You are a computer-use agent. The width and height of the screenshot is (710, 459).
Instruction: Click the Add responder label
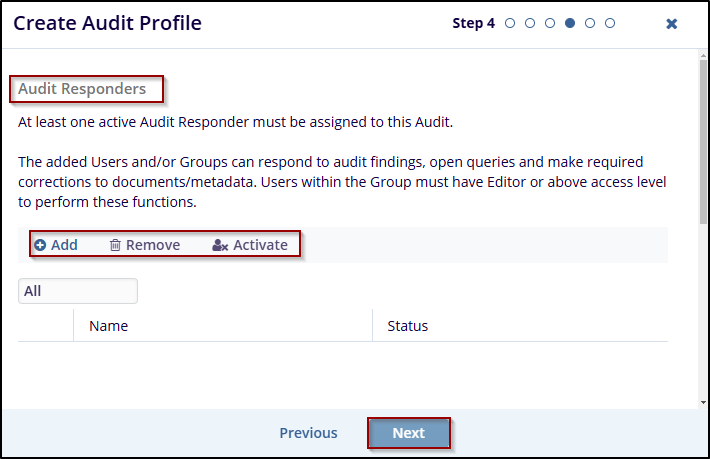tap(64, 245)
